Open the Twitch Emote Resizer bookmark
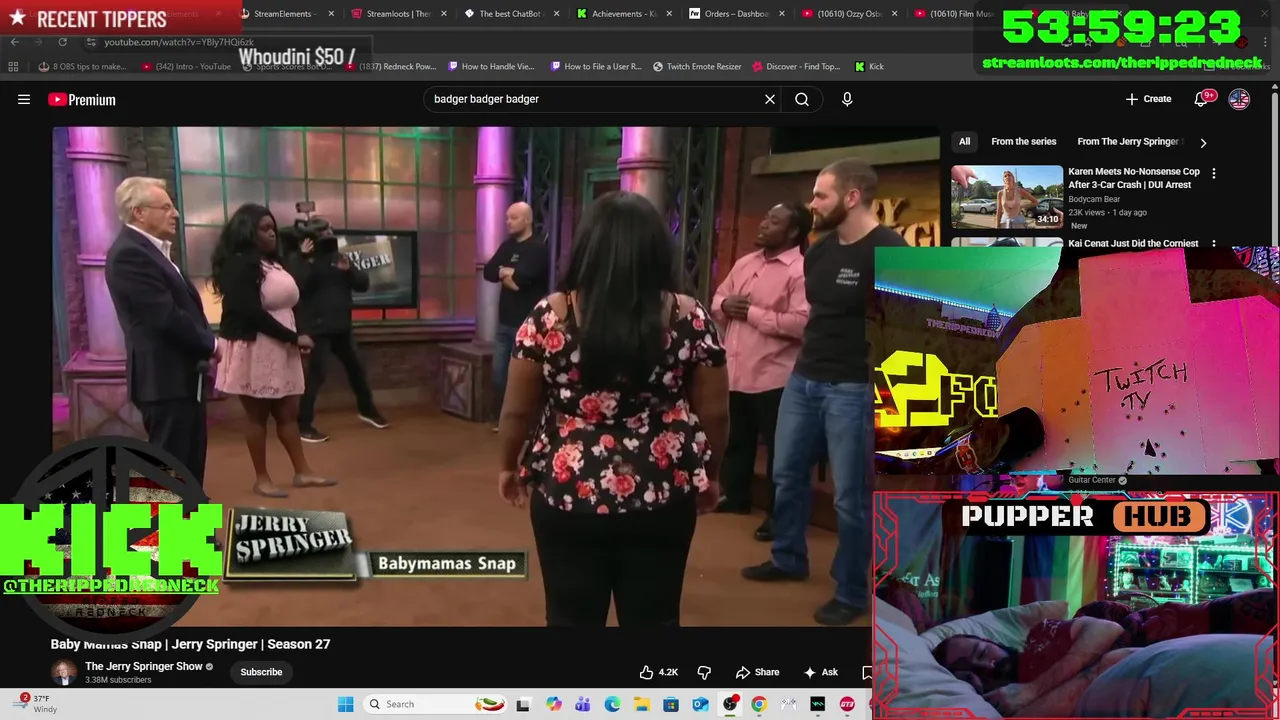This screenshot has height=720, width=1280. [697, 66]
